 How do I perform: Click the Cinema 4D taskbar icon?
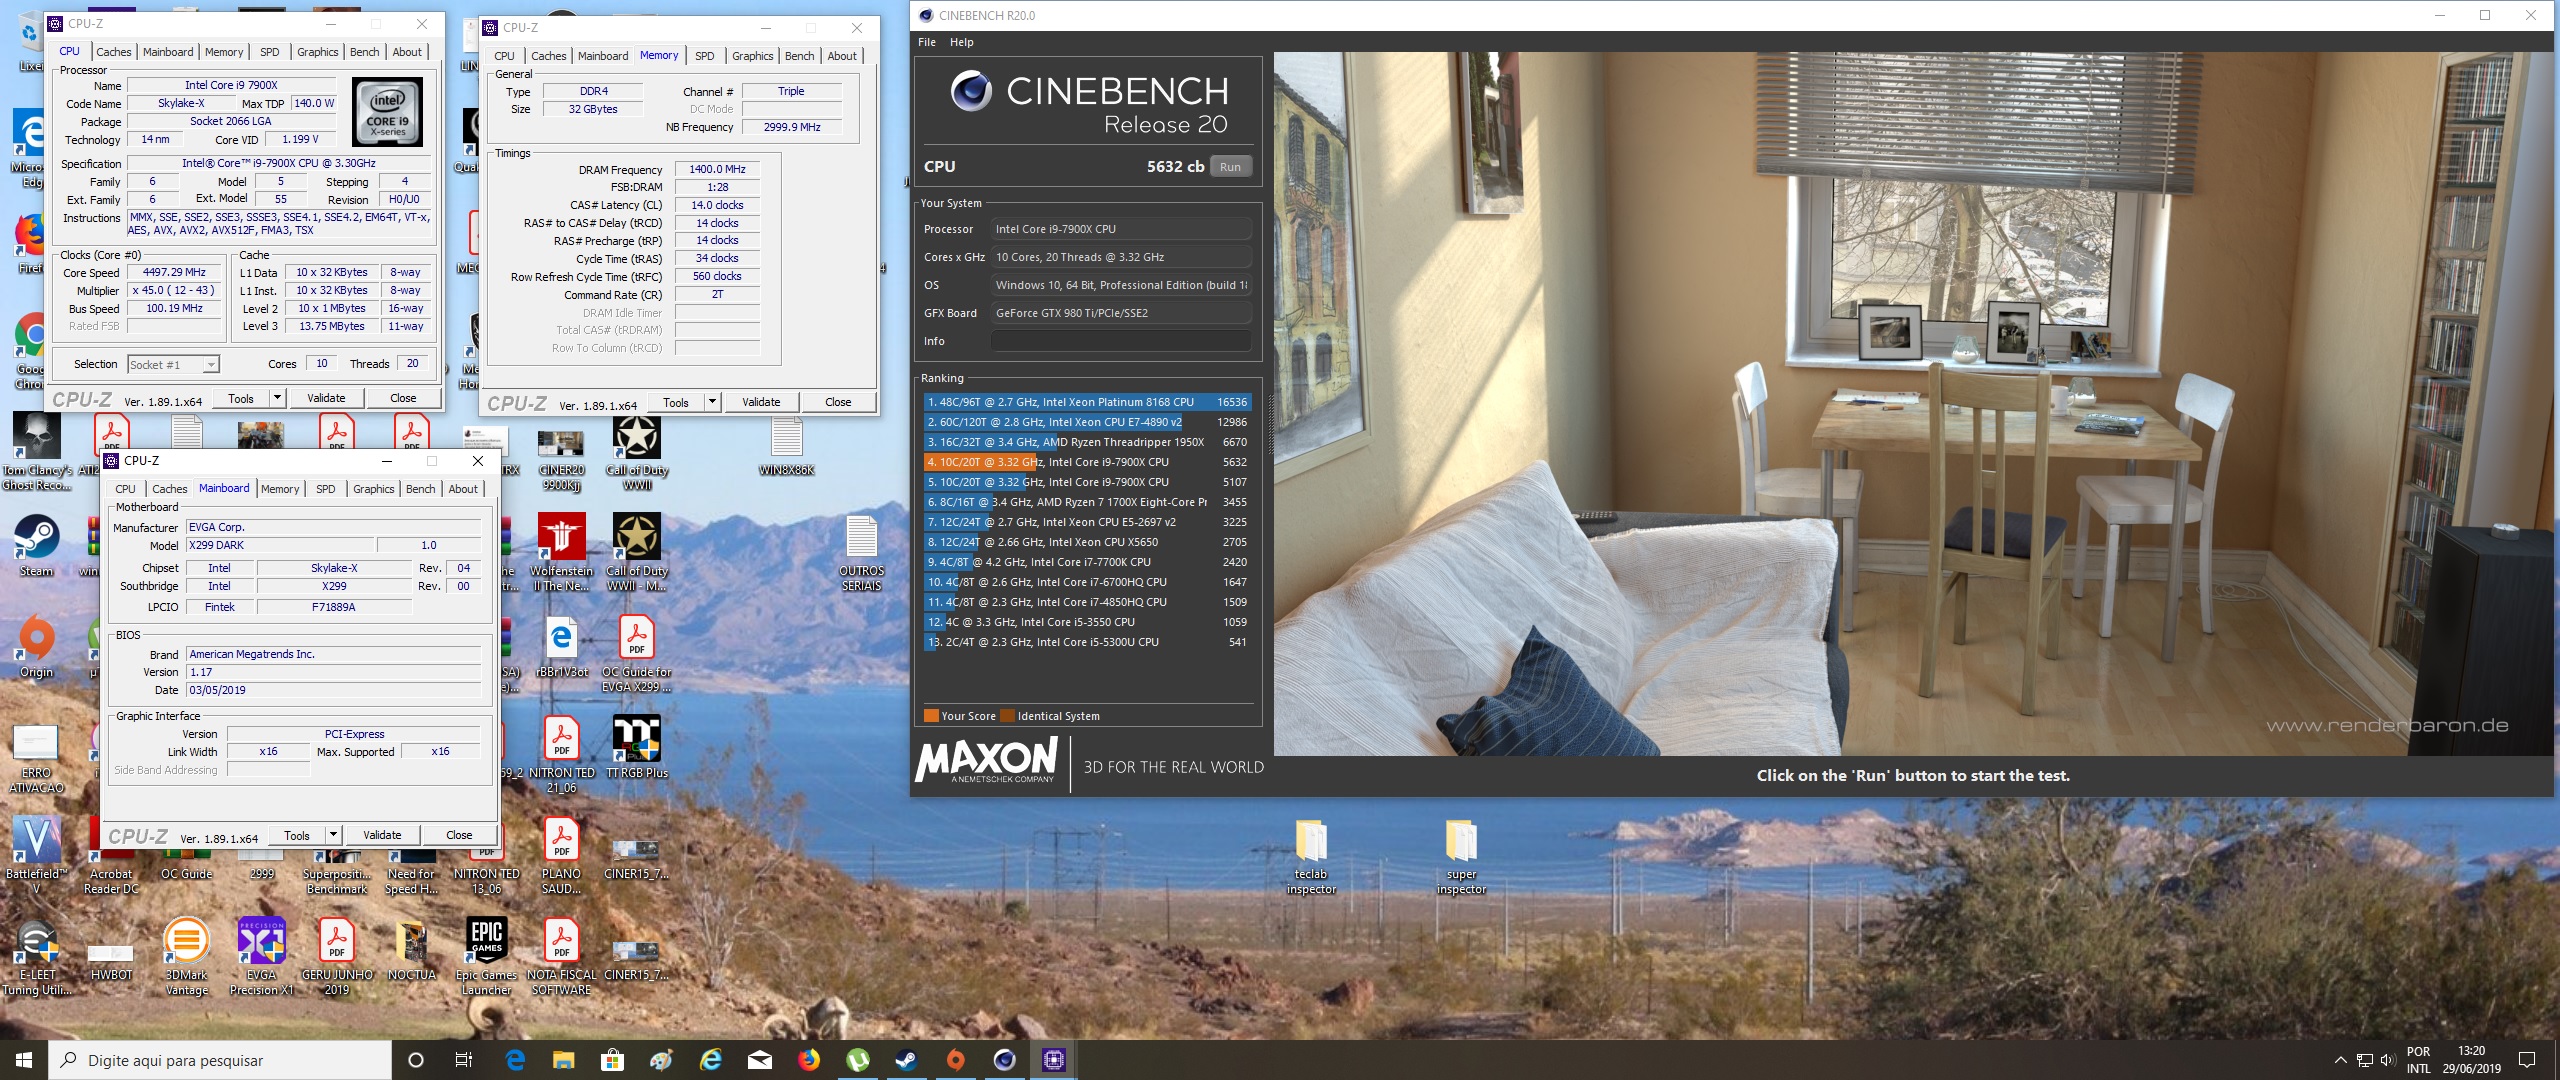click(x=1004, y=1060)
